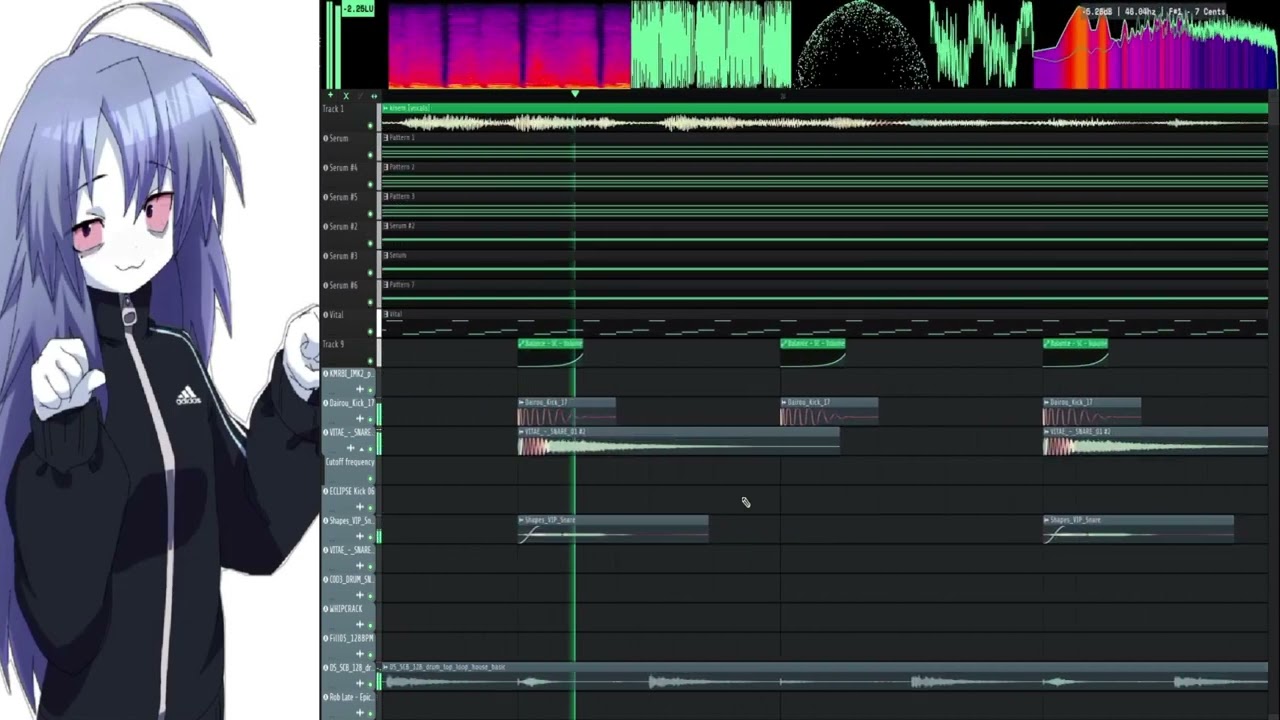Viewport: 1280px width, 720px height.
Task: Select the leftmost Shapes_VIP_Snare audio clip
Action: (613, 529)
